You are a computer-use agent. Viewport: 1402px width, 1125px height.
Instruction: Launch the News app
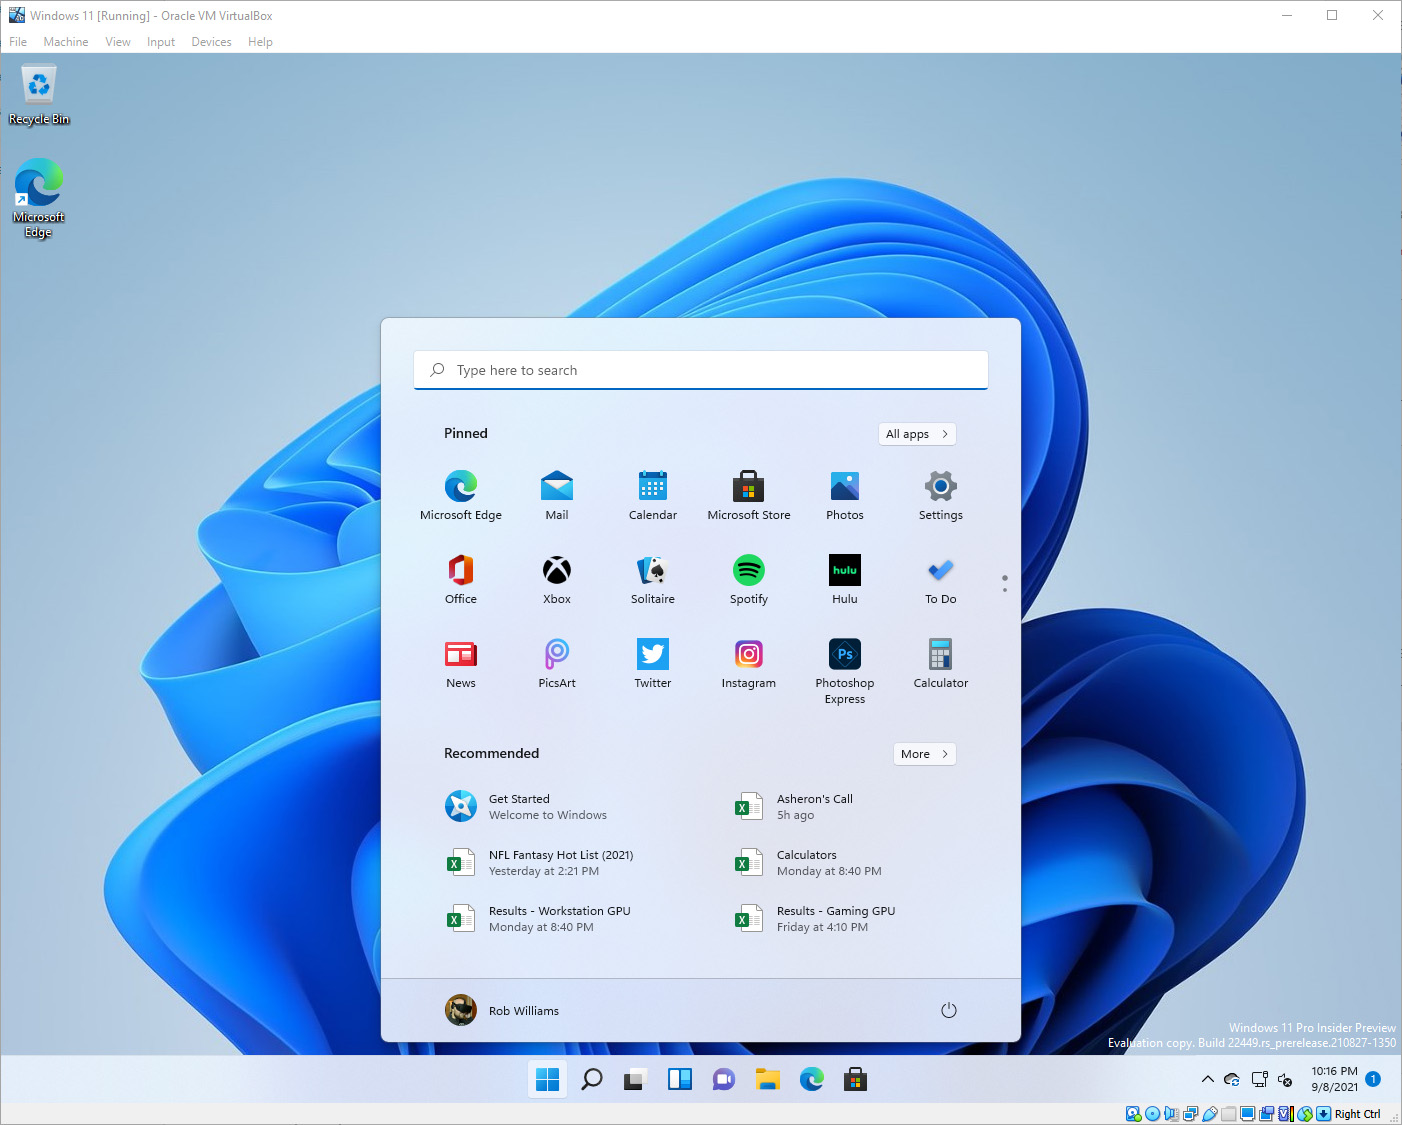click(x=461, y=663)
